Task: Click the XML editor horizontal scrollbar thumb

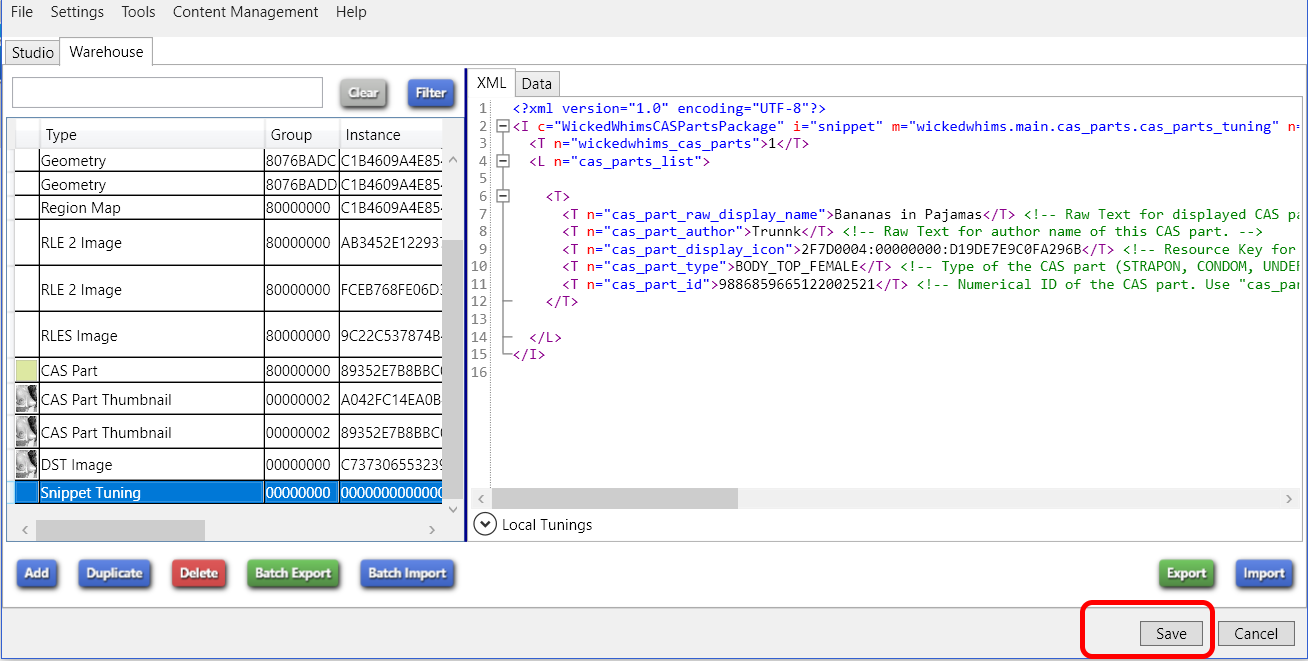Action: tap(614, 498)
